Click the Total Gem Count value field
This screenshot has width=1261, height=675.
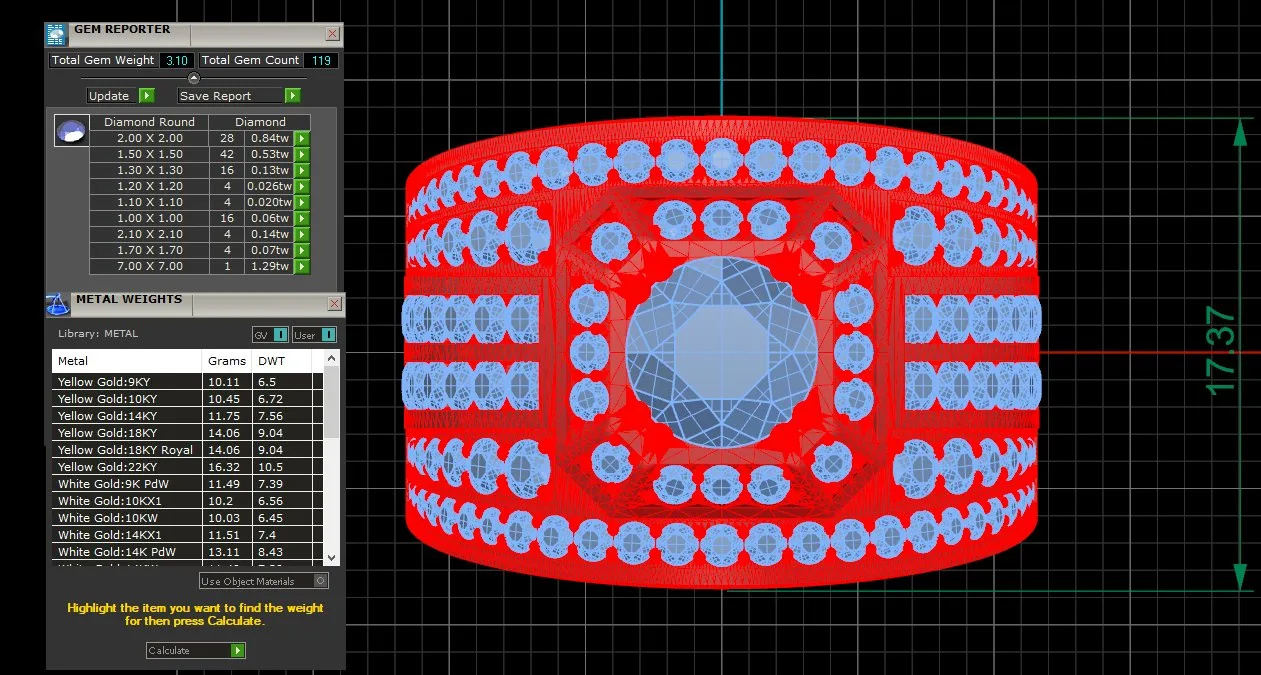pos(321,61)
